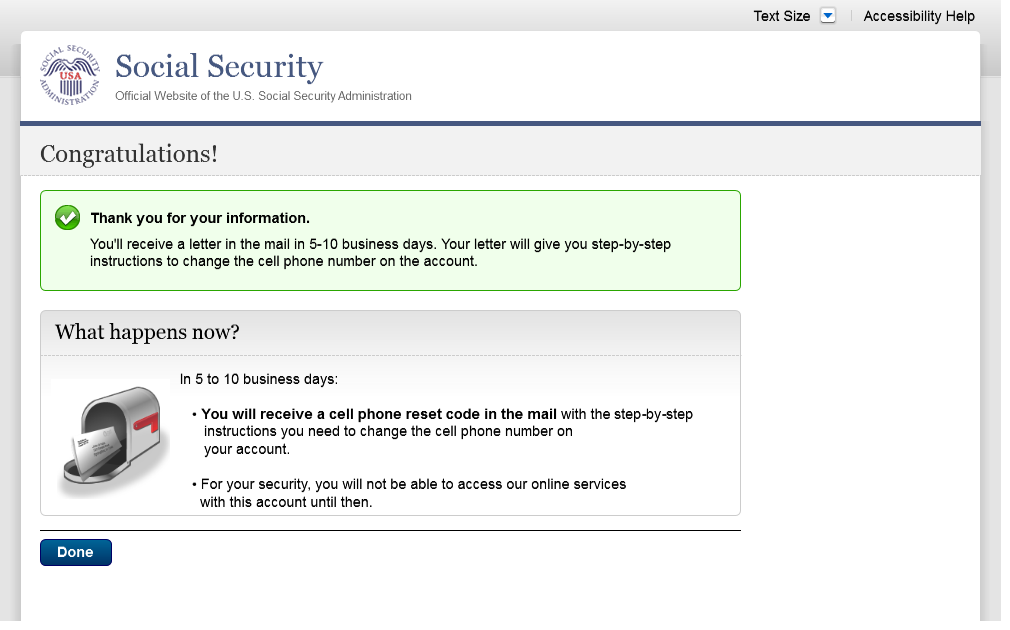Click the Congratulations! heading
Viewport: 1010px width, 630px height.
pos(128,154)
